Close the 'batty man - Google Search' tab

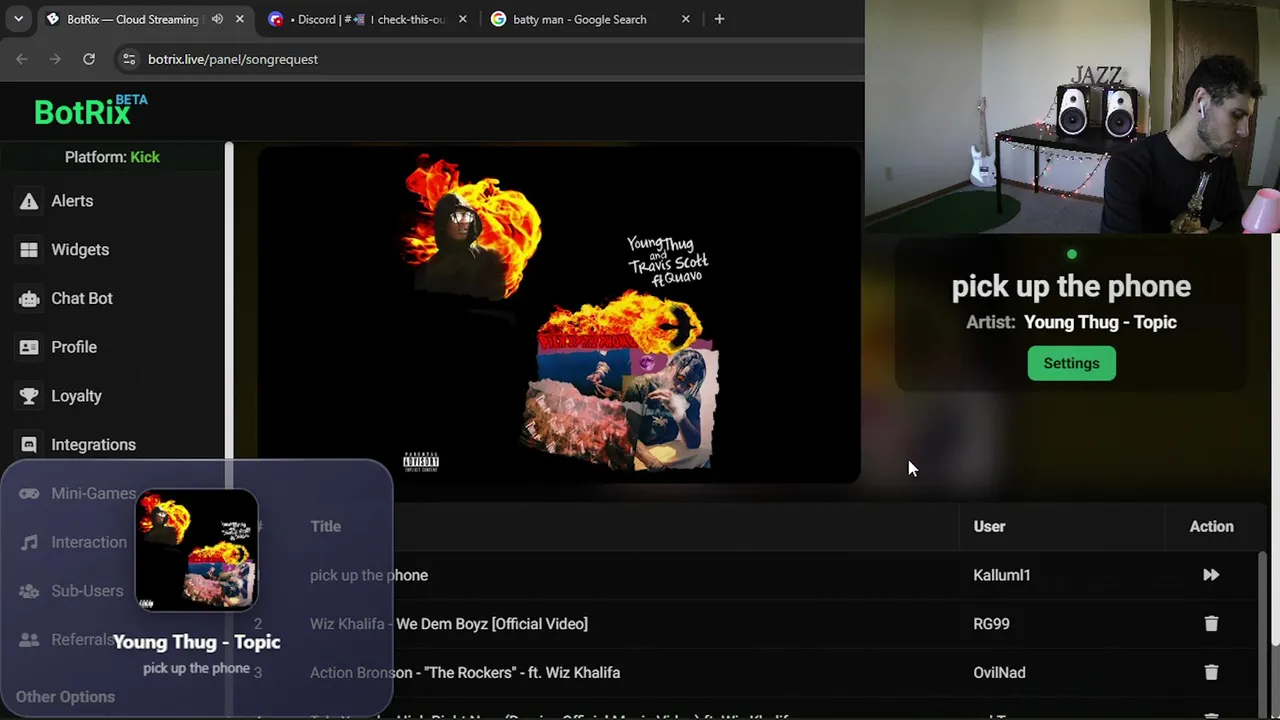coord(686,19)
